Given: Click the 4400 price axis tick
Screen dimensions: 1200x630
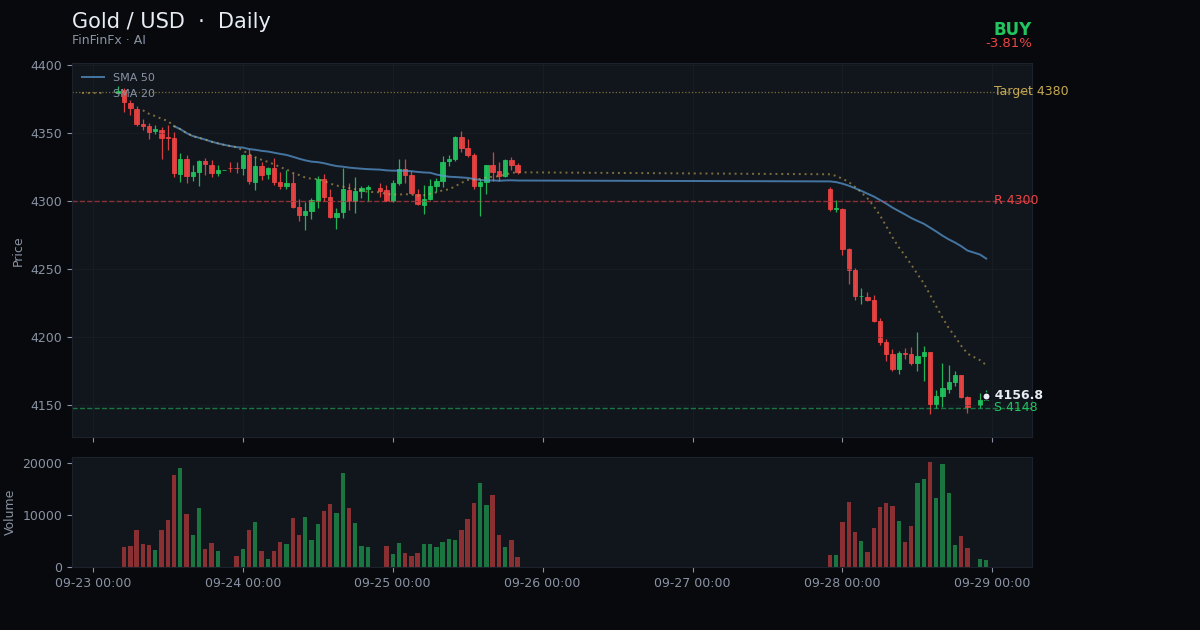Looking at the screenshot, I should coord(46,65).
